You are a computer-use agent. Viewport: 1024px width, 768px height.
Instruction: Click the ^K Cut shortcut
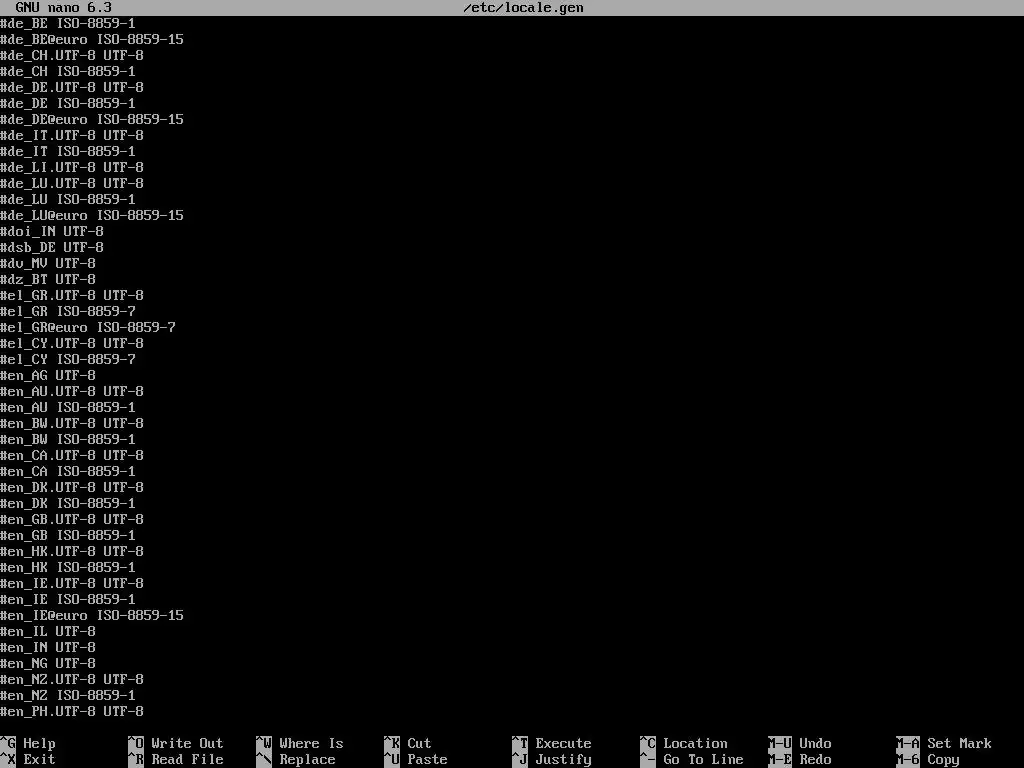[408, 743]
